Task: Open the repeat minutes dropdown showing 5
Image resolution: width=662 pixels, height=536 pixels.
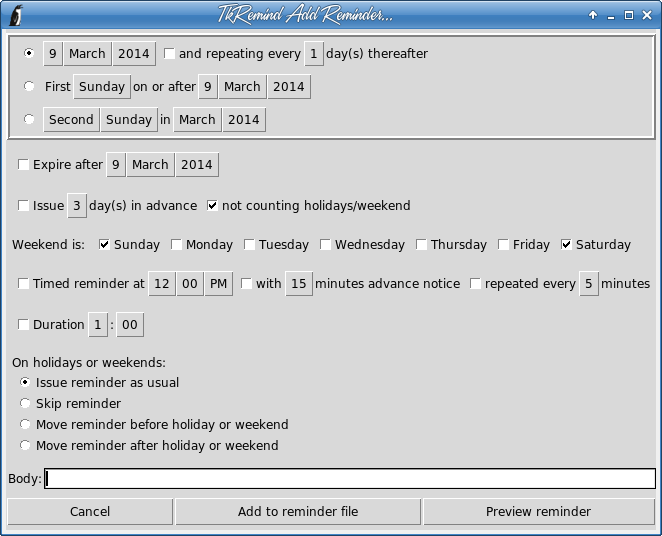Action: 589,284
